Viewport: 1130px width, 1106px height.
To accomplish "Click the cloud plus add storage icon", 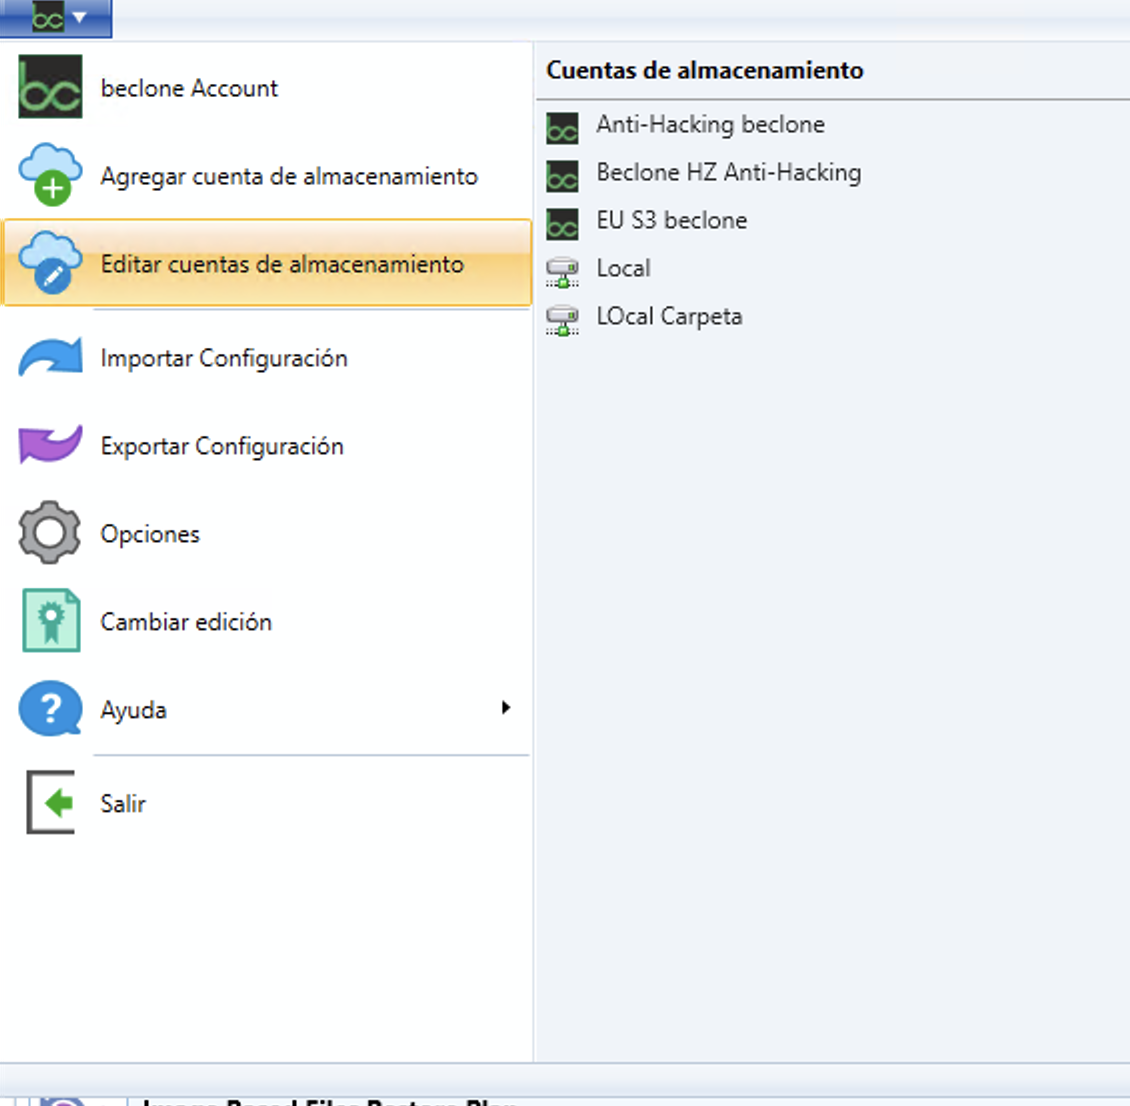I will [x=50, y=175].
